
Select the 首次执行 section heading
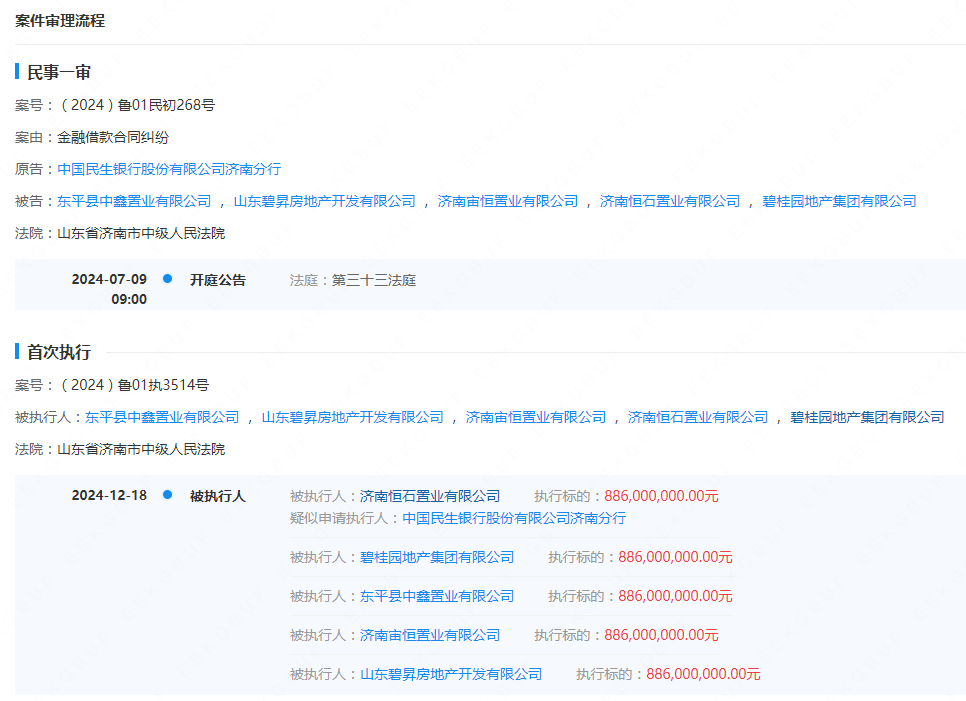pos(59,352)
